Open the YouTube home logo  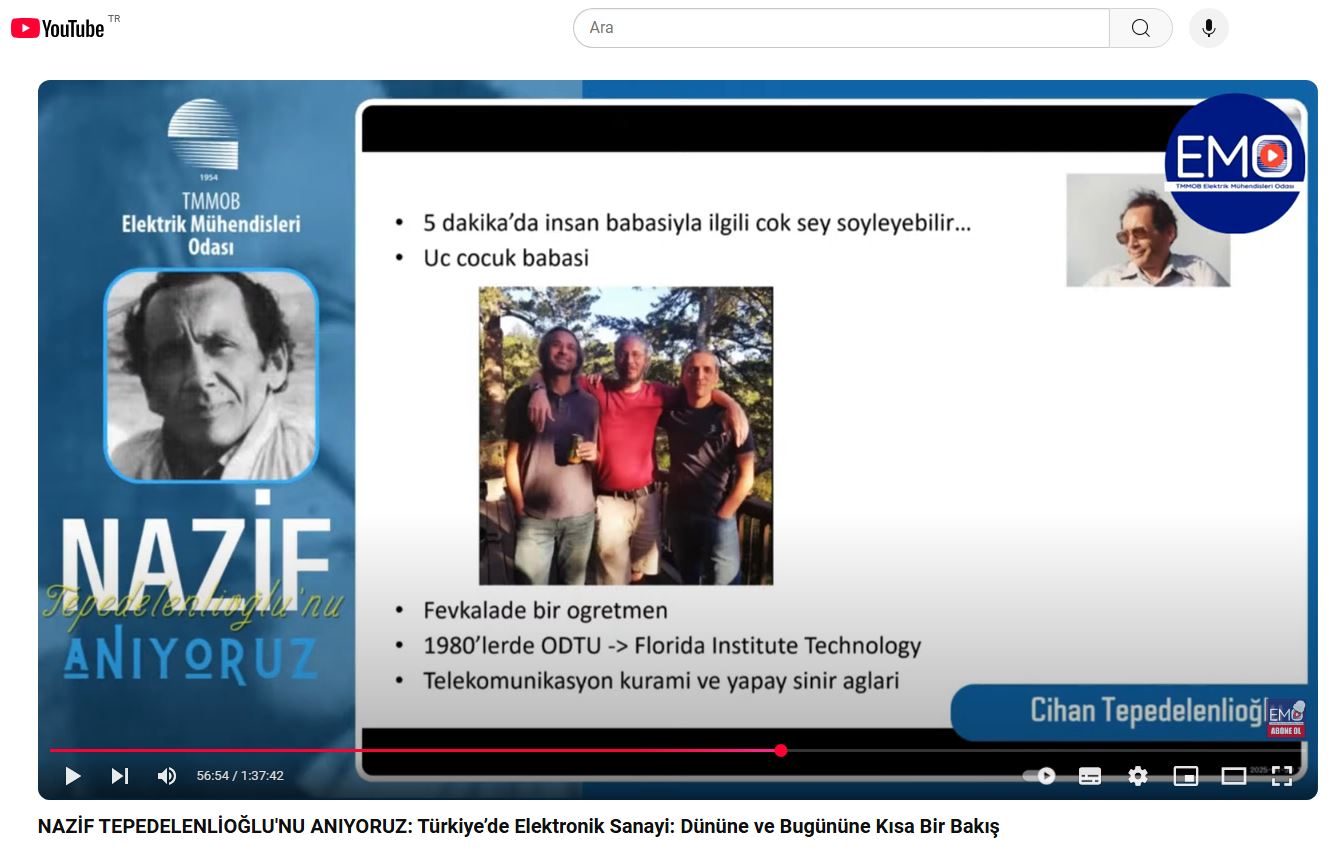[x=58, y=28]
